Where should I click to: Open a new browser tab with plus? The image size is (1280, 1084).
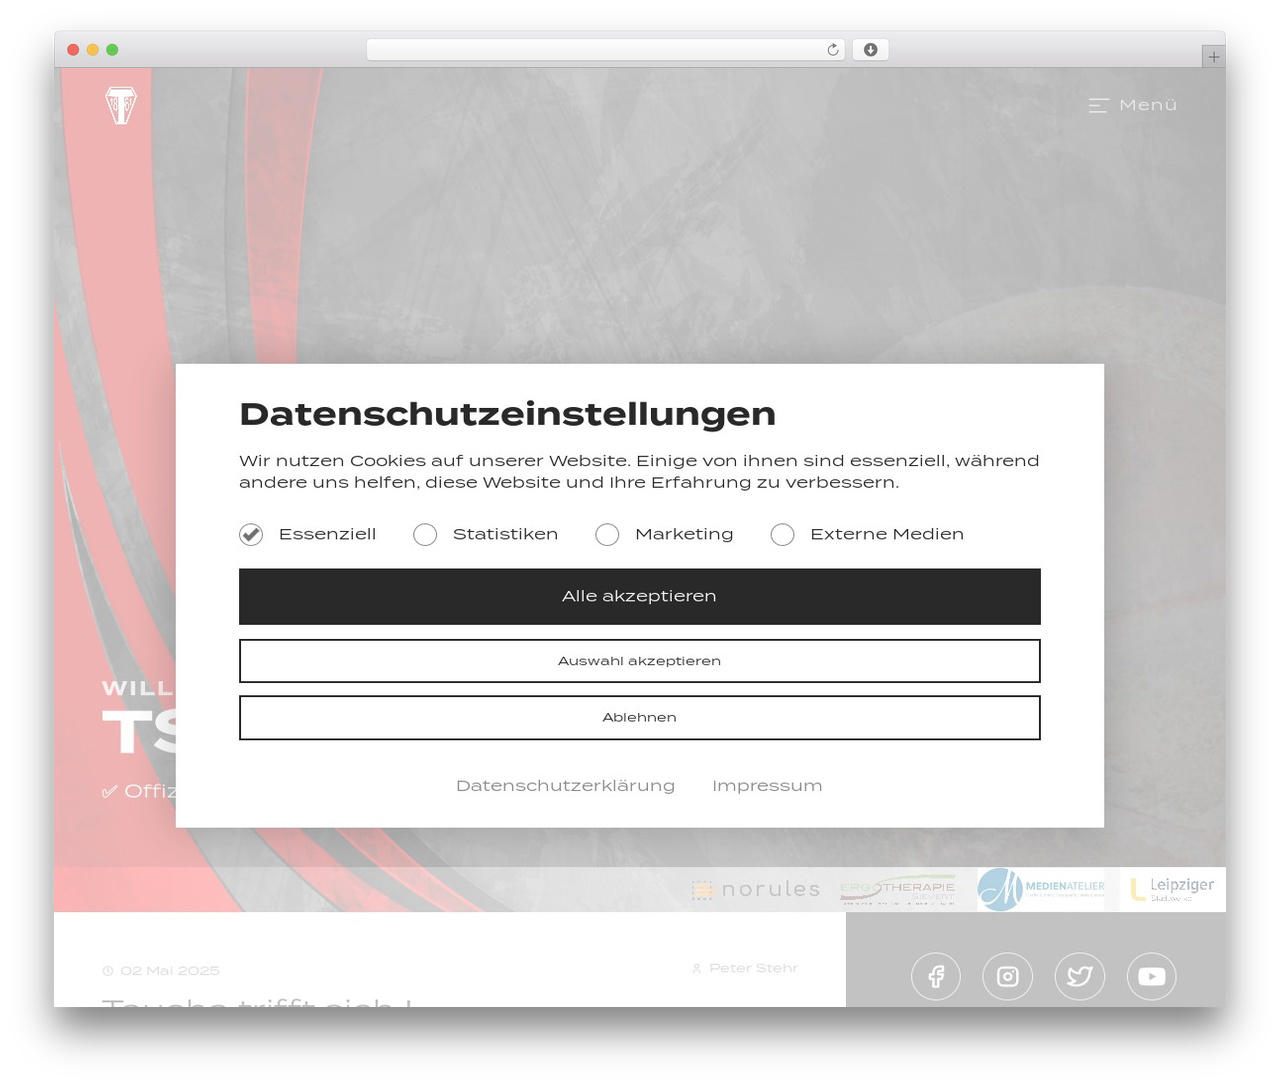(x=1213, y=57)
